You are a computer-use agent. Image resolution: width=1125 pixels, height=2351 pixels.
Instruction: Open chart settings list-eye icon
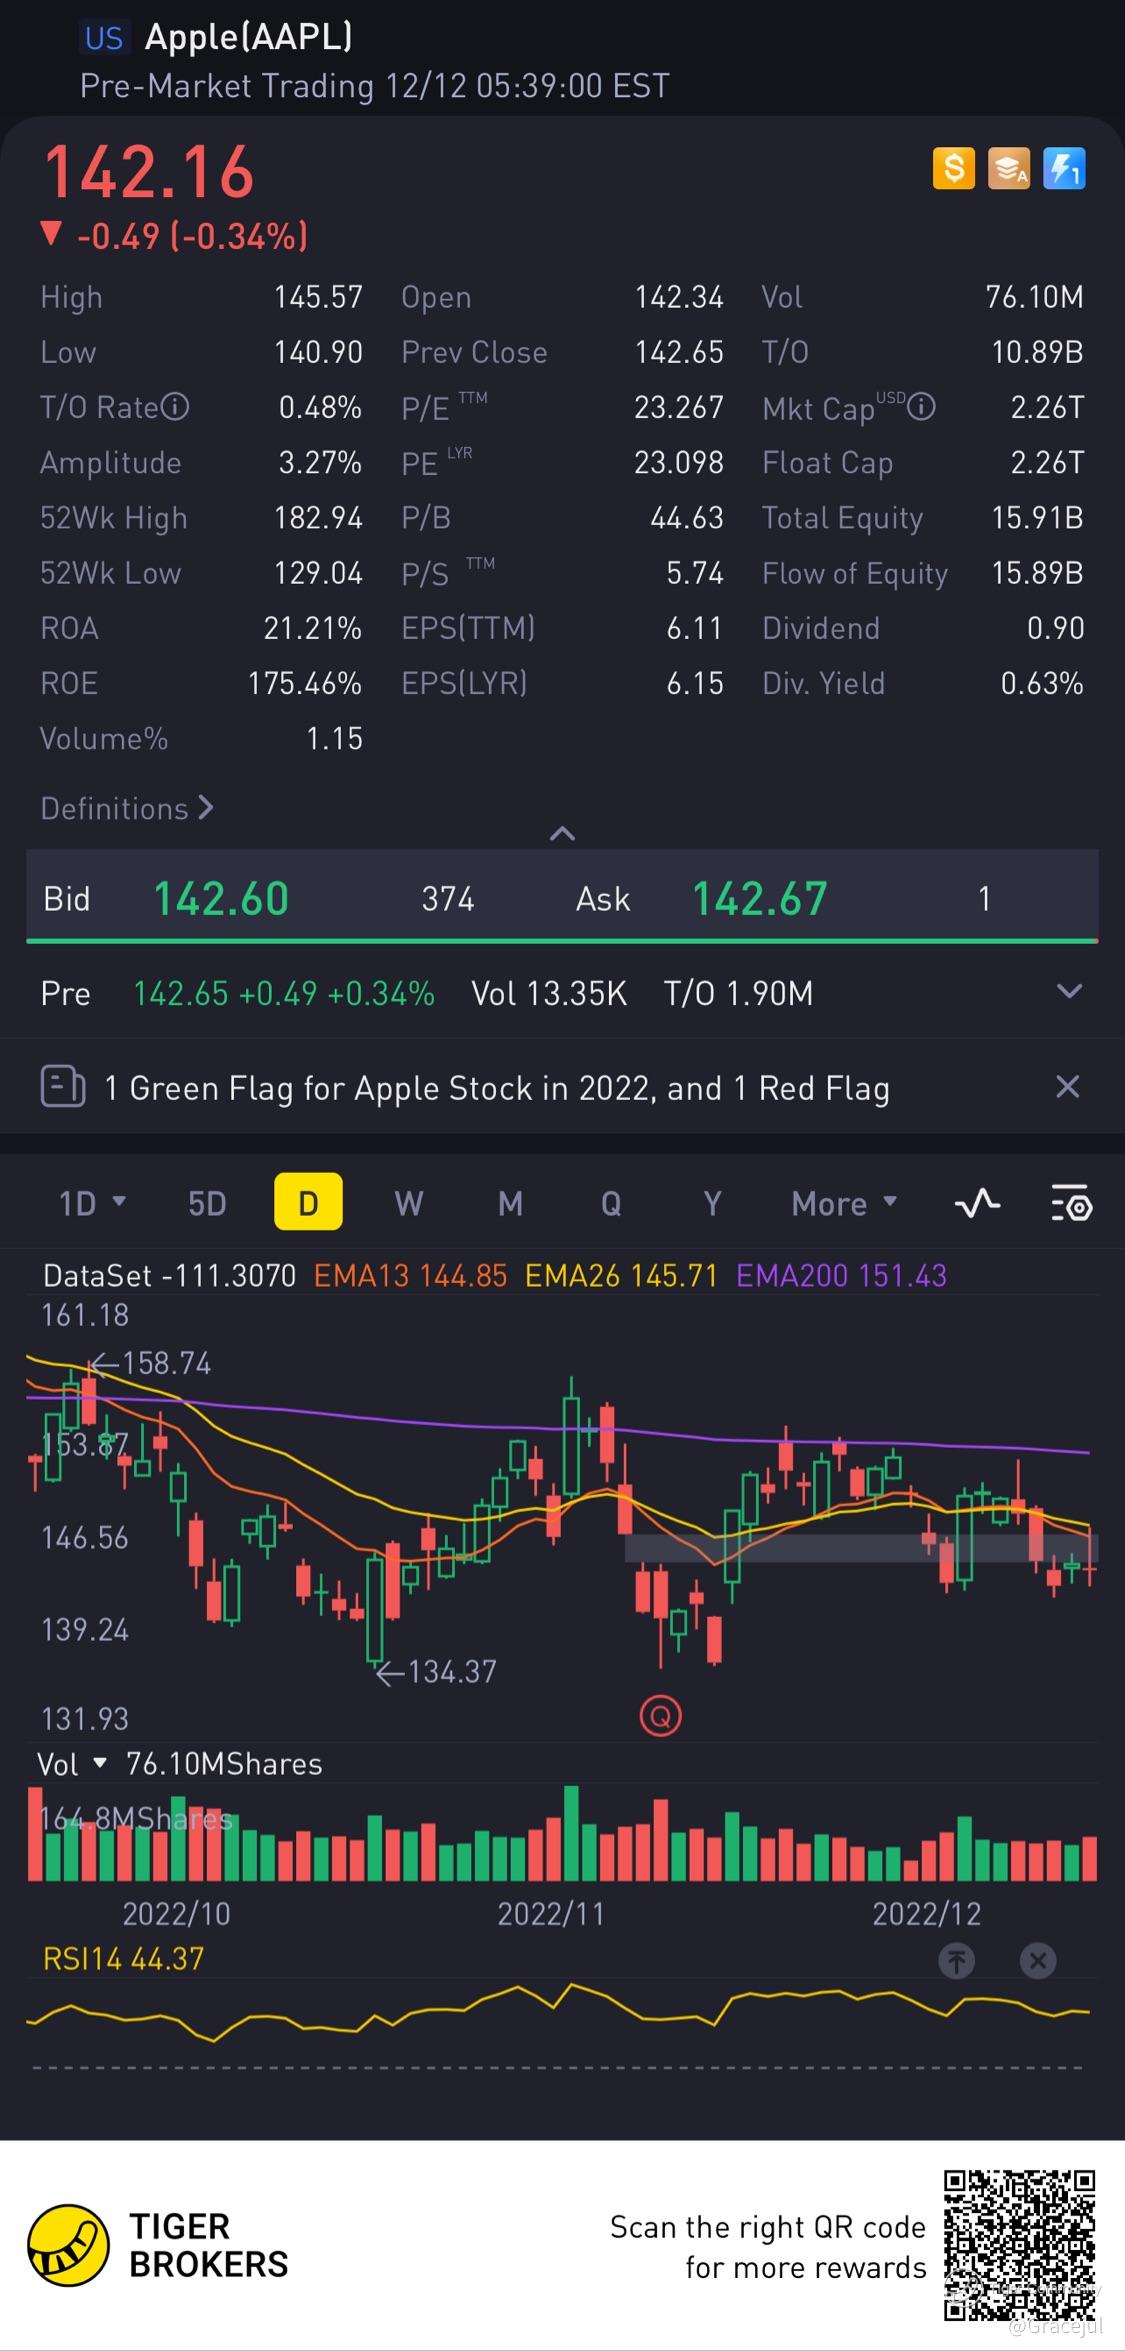(1072, 1203)
